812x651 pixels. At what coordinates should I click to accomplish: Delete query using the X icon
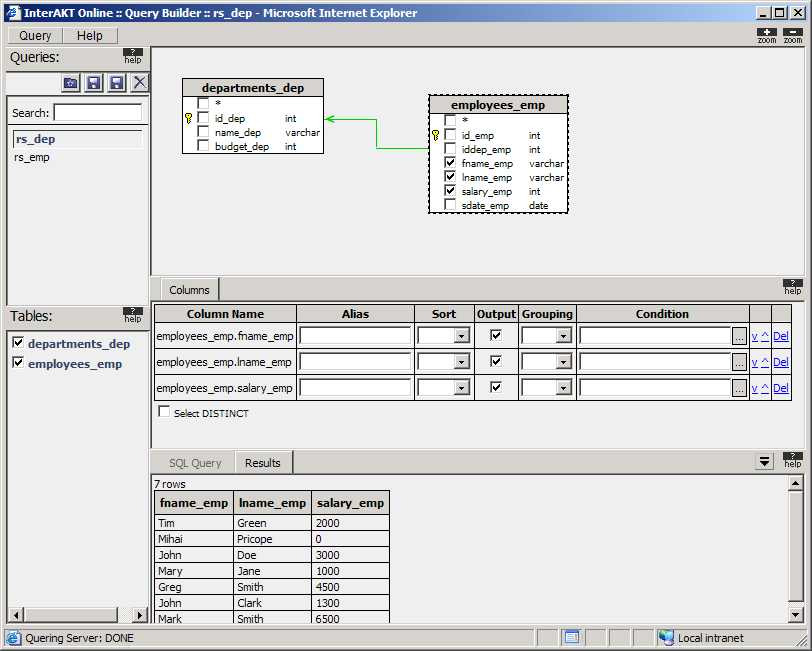(140, 83)
